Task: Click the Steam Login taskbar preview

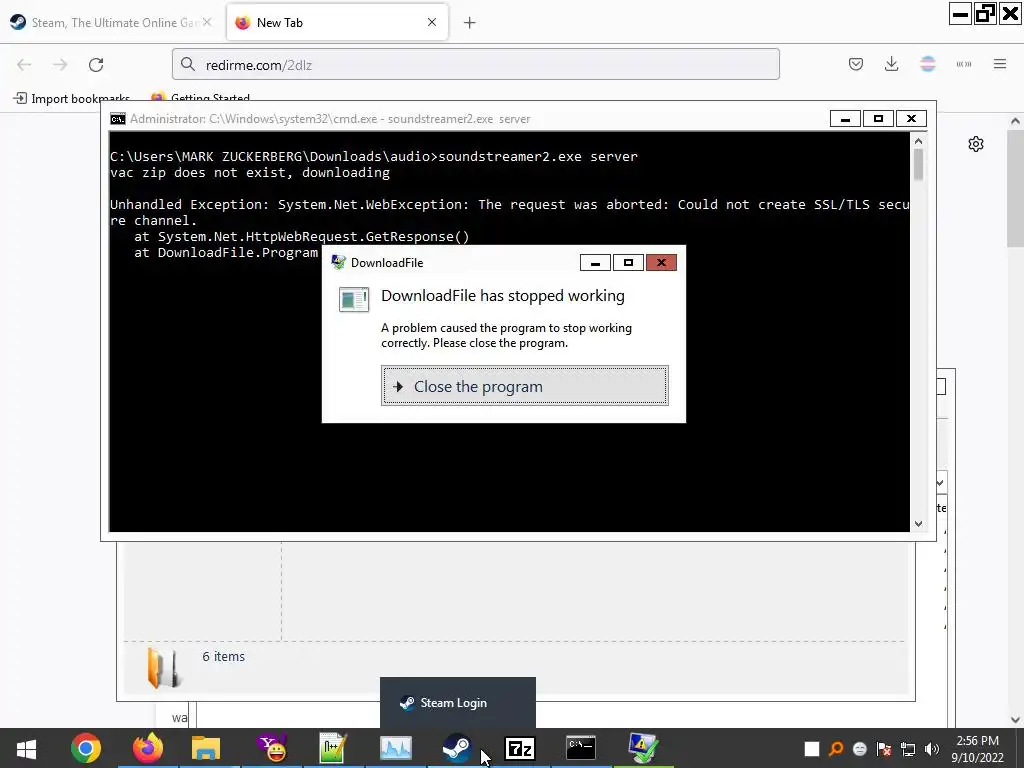Action: pyautogui.click(x=458, y=703)
